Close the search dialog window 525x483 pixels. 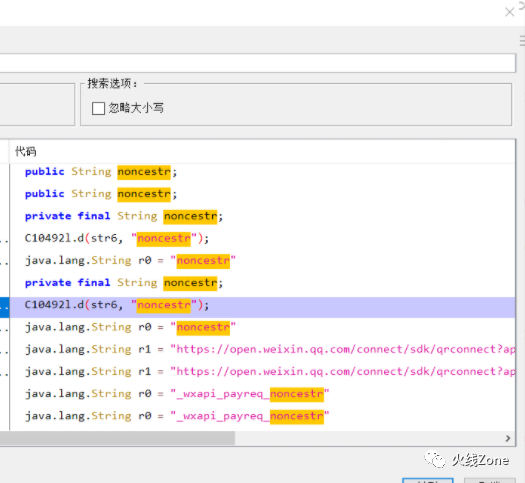(509, 12)
